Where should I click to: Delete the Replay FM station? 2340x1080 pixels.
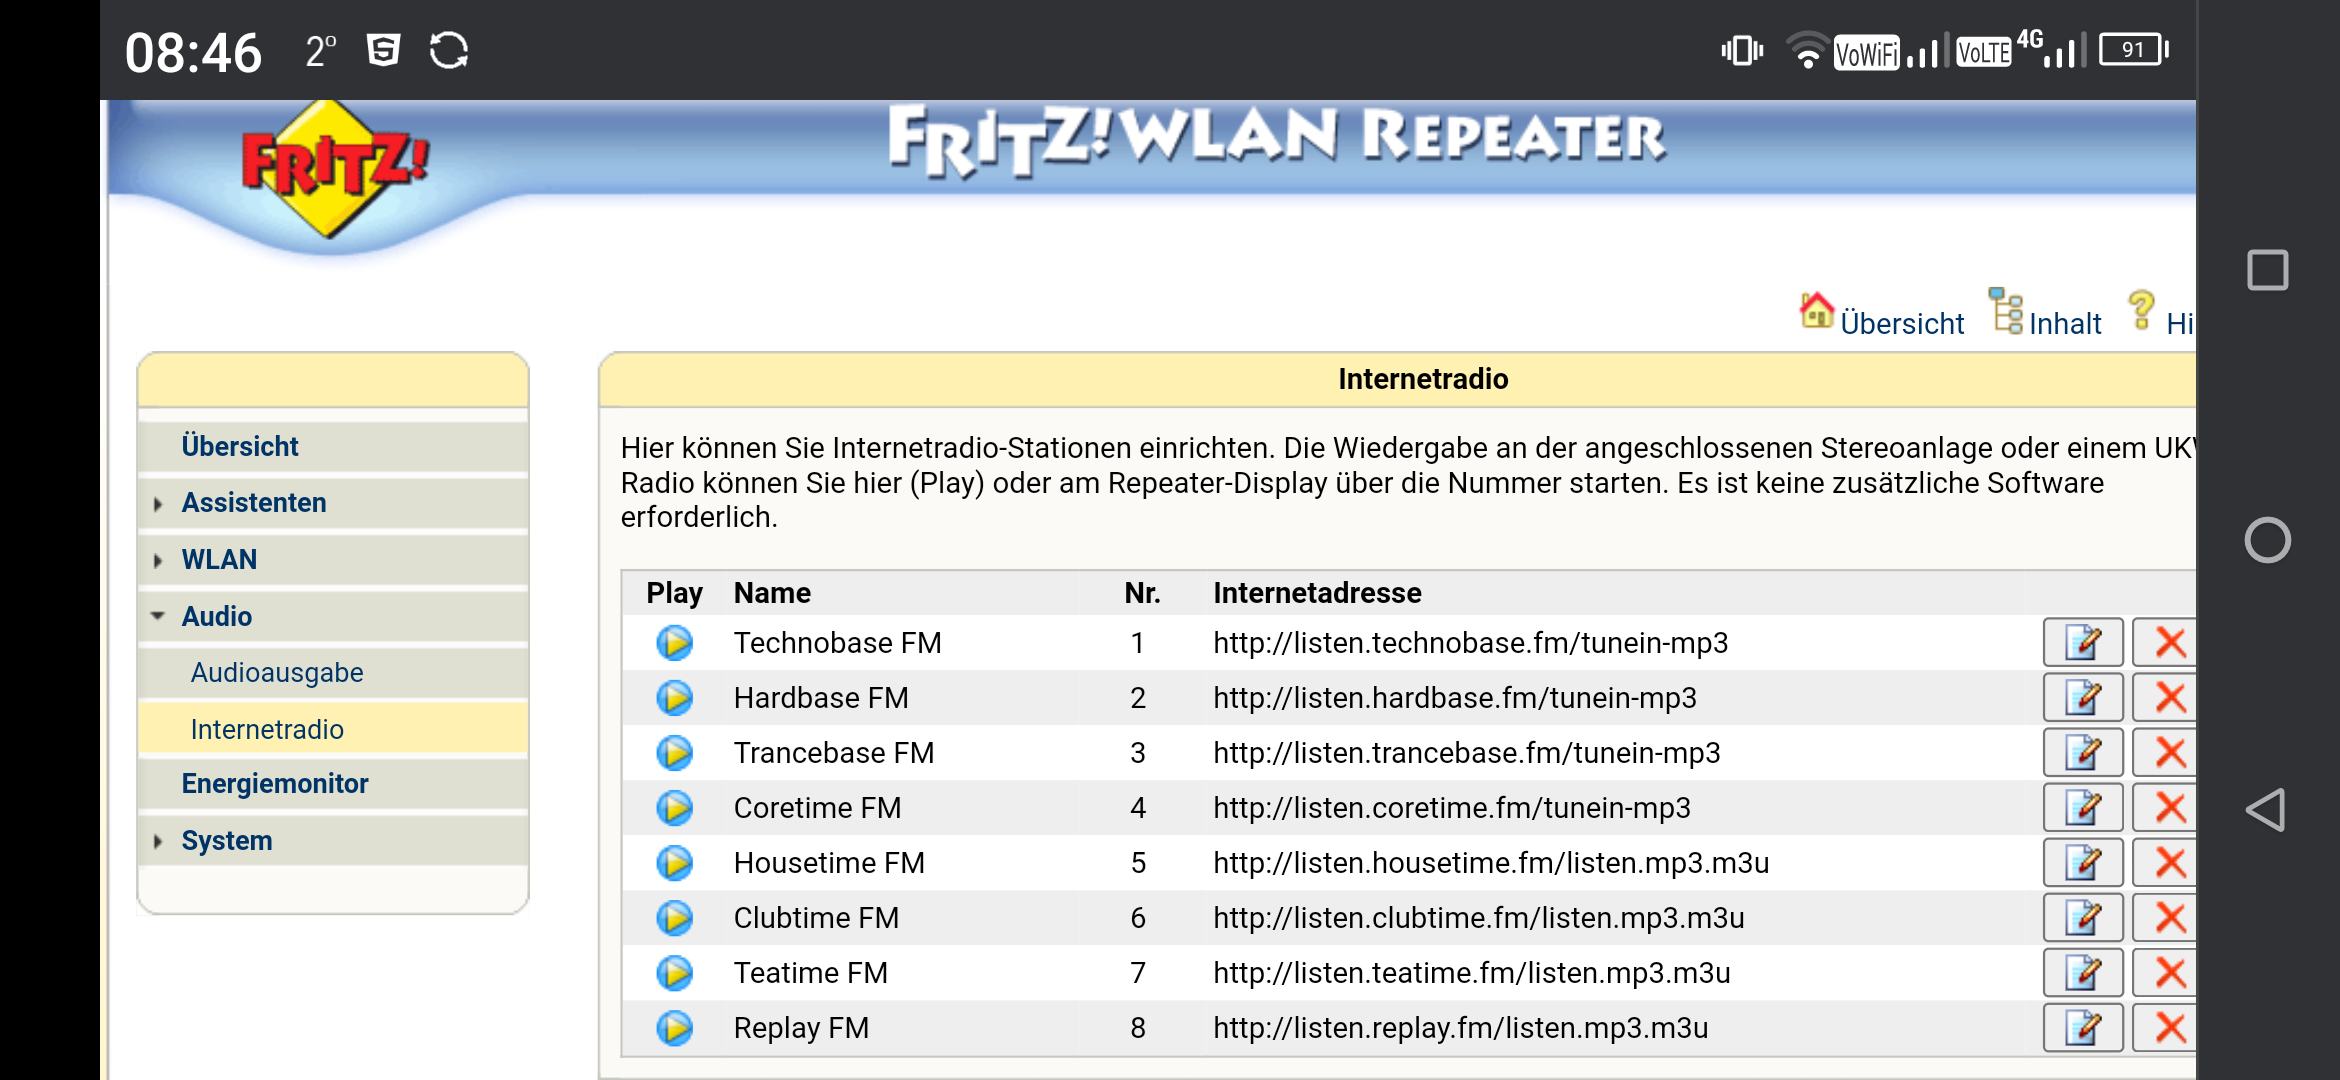pyautogui.click(x=2165, y=1028)
